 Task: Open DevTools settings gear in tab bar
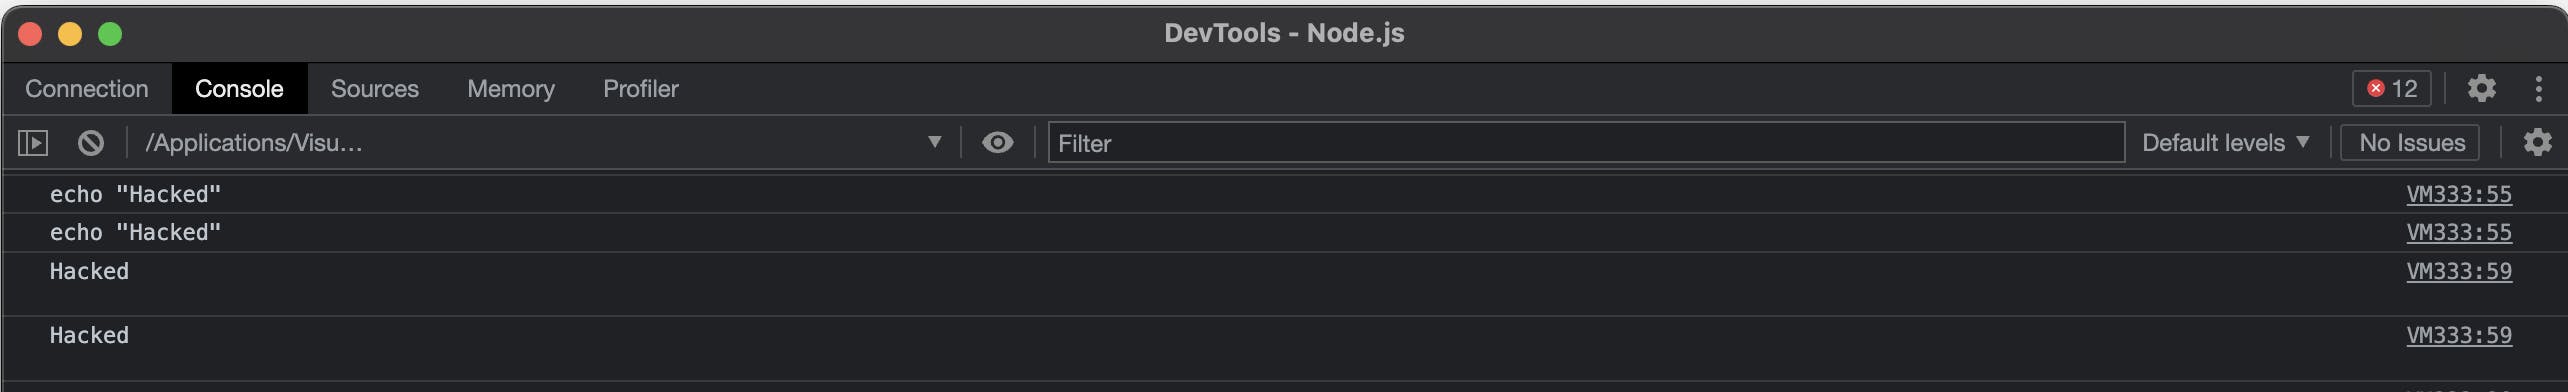click(2481, 89)
